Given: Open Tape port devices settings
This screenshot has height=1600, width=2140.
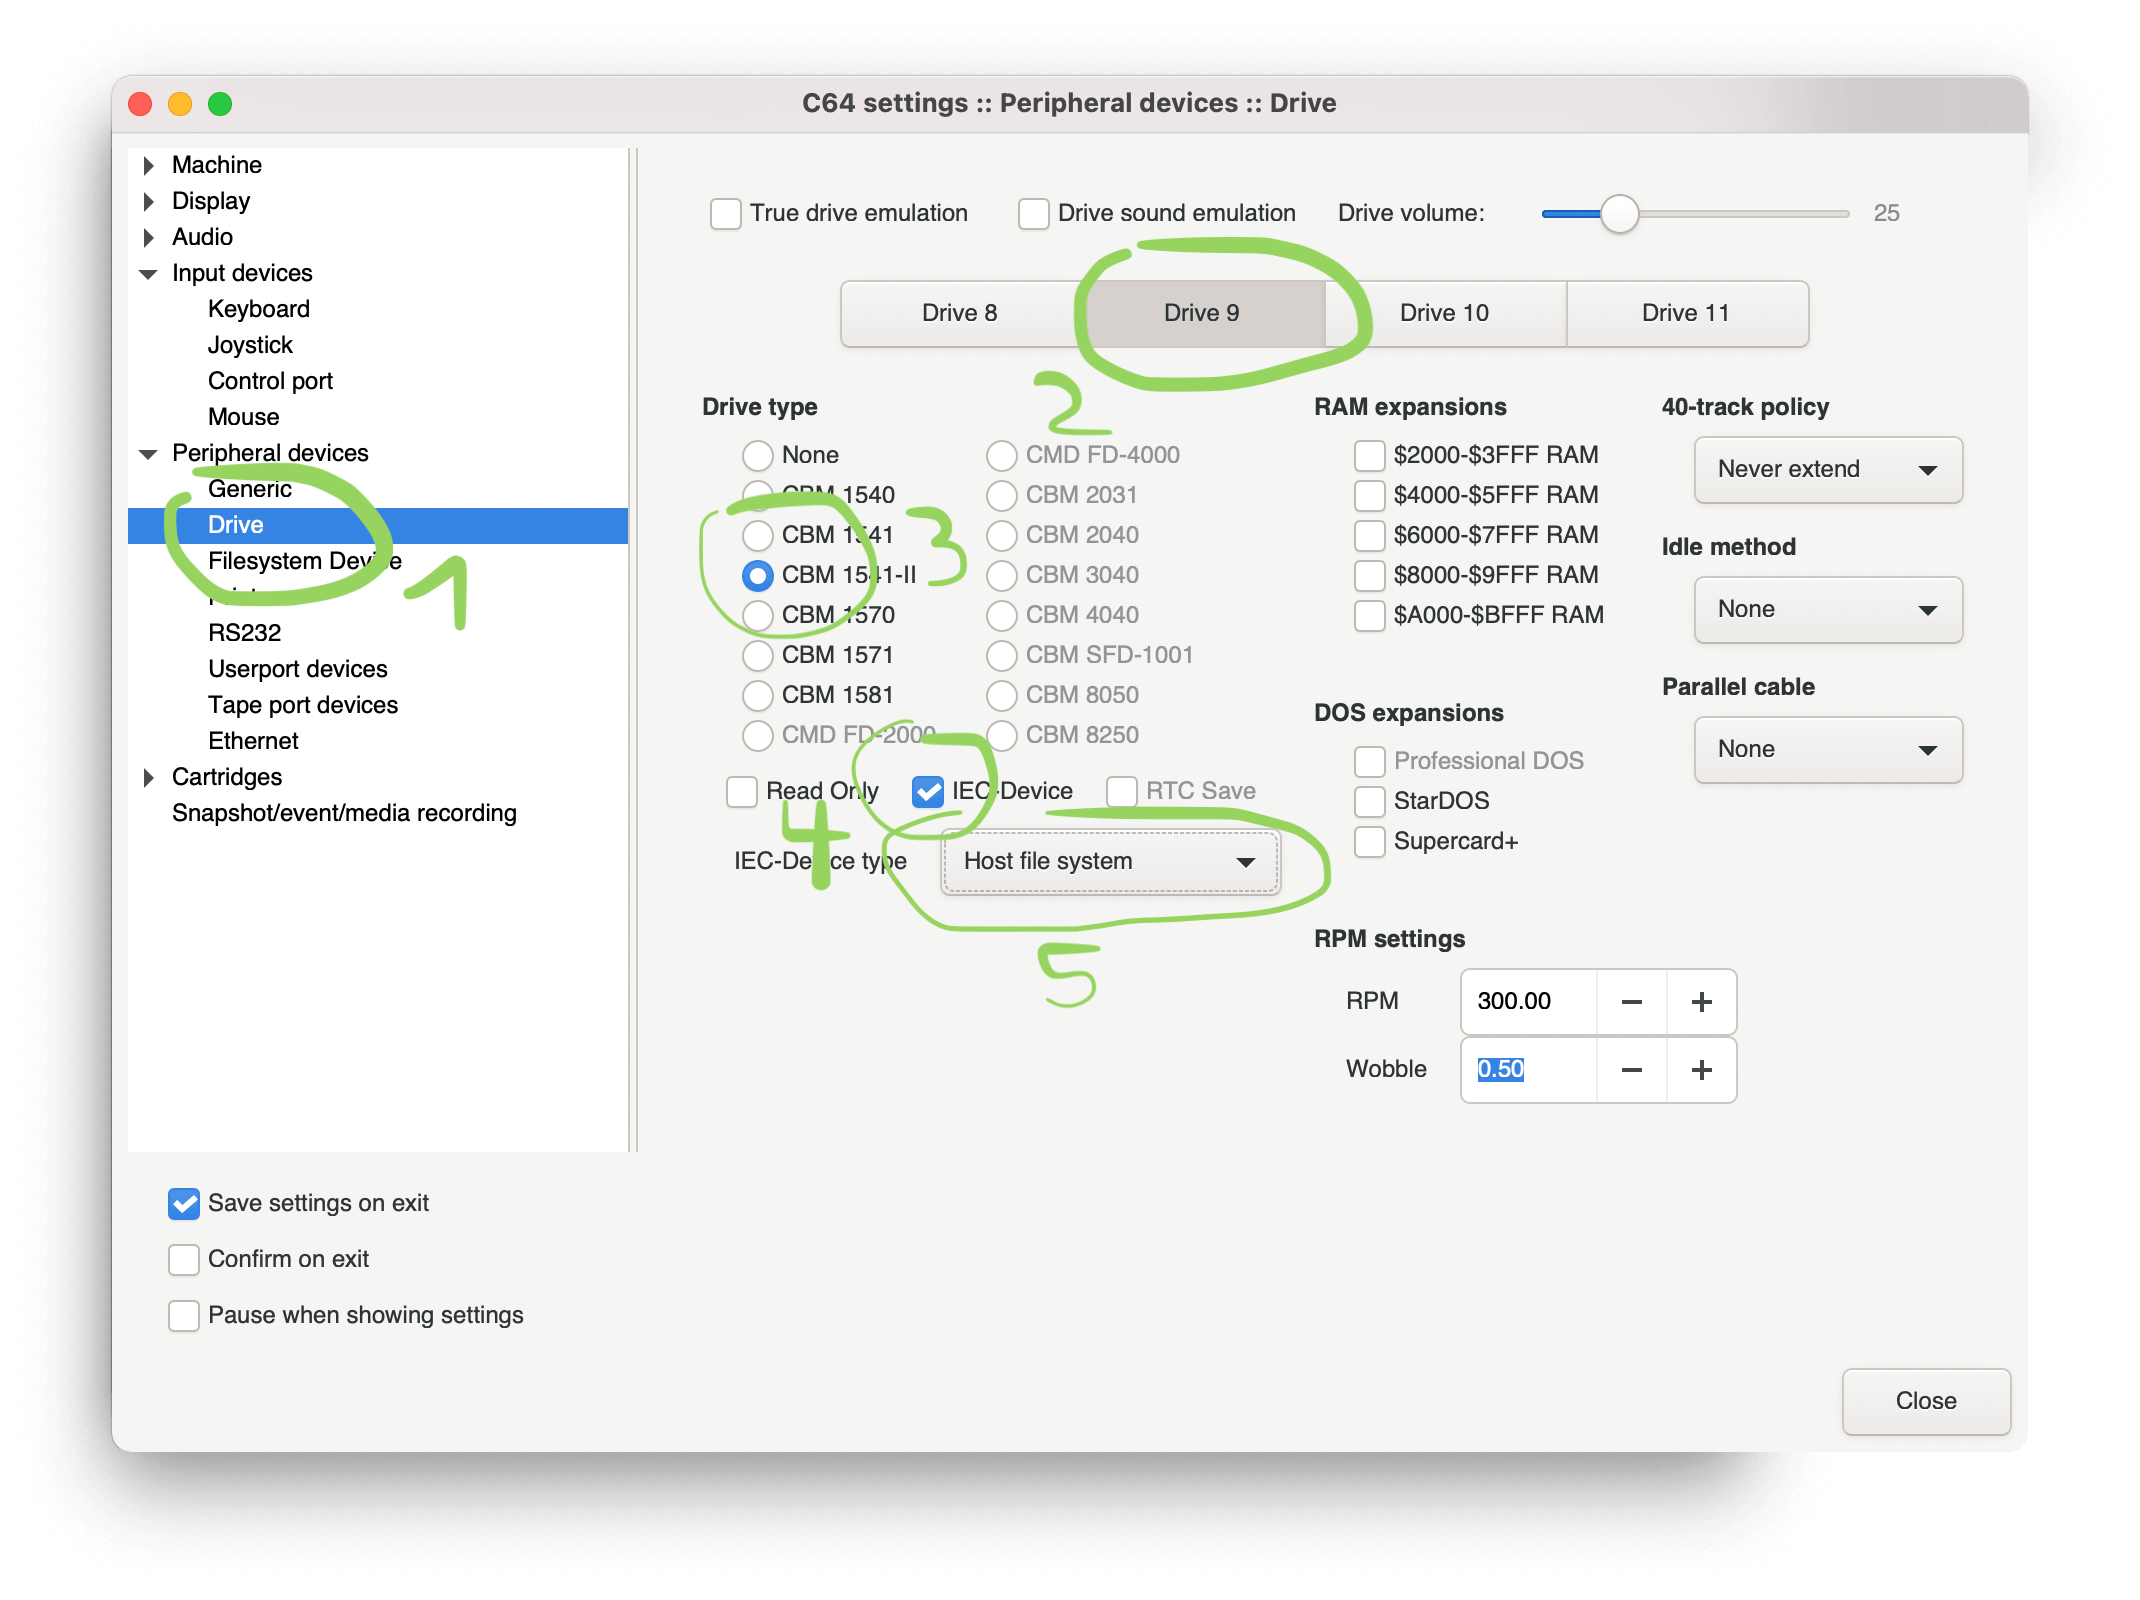Looking at the screenshot, I should point(303,705).
